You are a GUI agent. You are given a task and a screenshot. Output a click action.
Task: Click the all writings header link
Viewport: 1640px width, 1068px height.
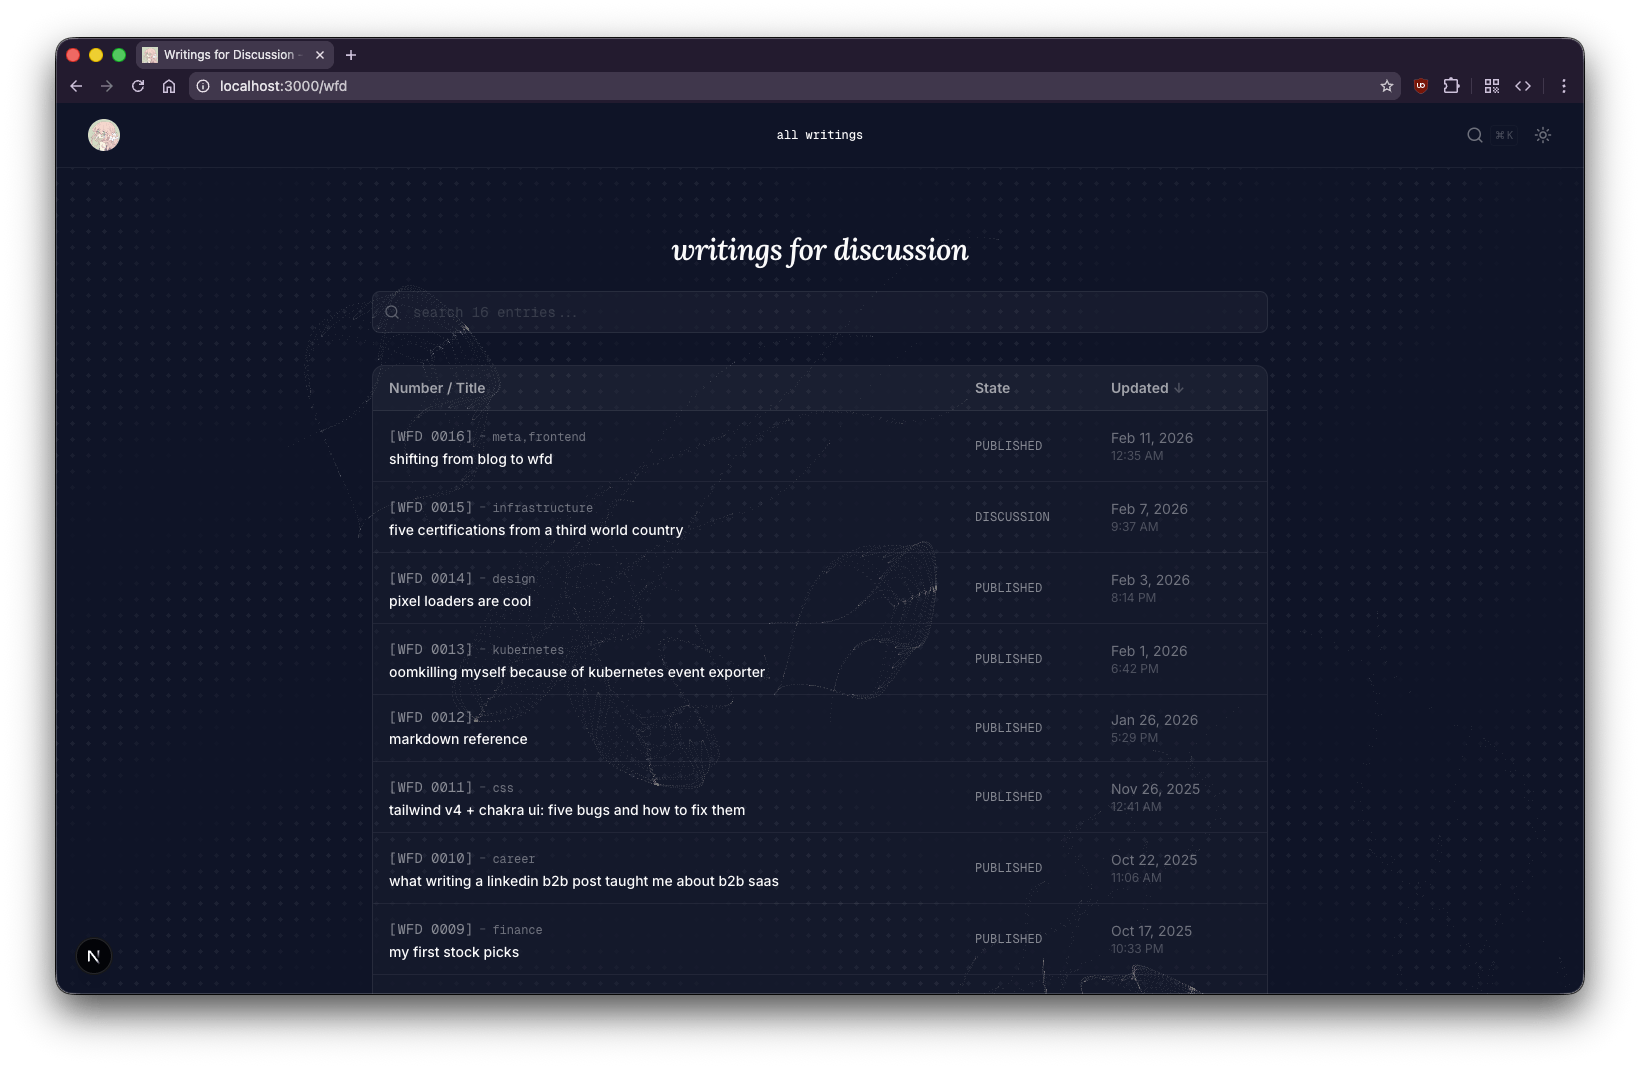[x=820, y=135]
